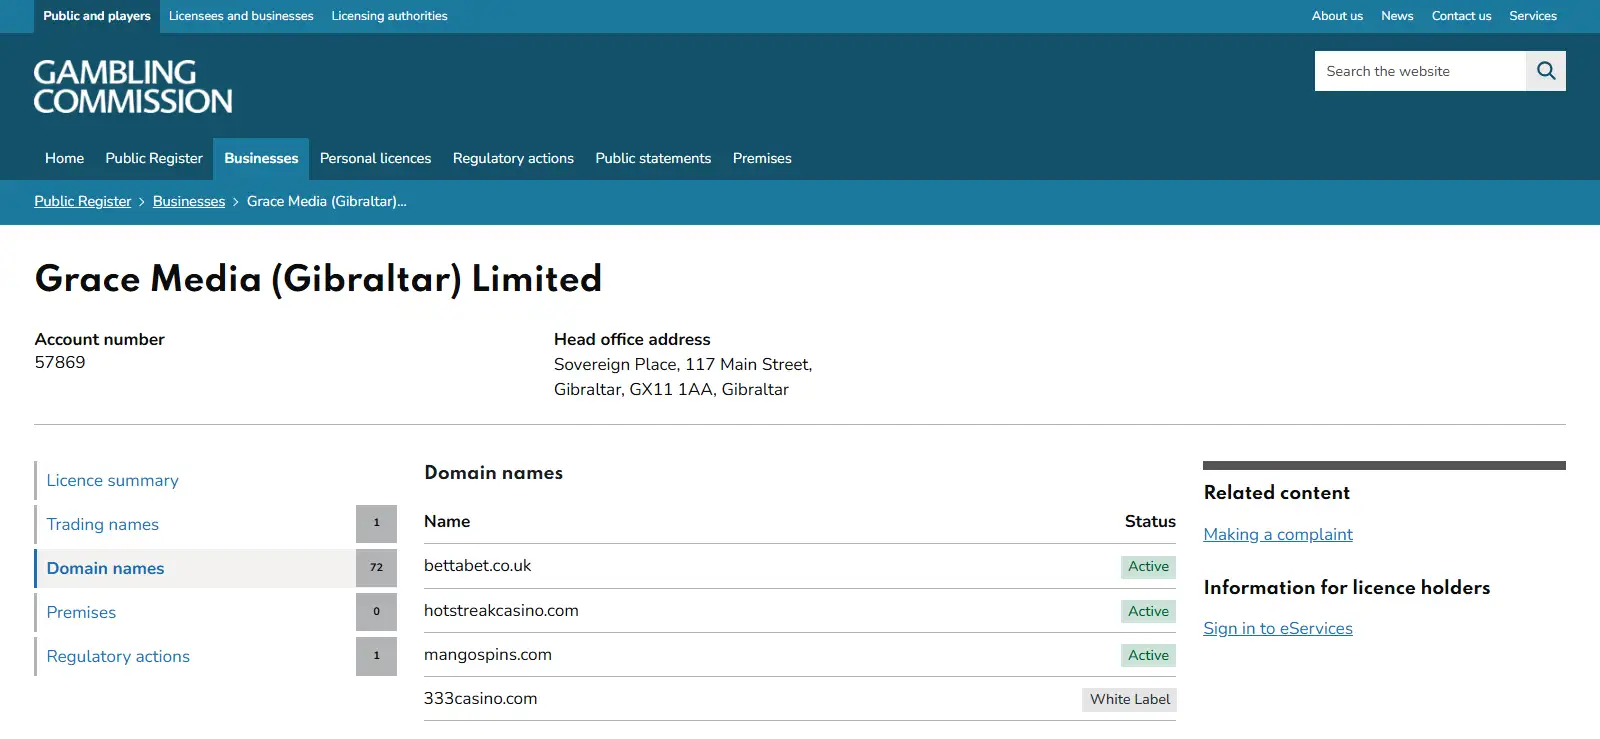
Task: Click the search magnifier icon button
Action: [x=1546, y=71]
